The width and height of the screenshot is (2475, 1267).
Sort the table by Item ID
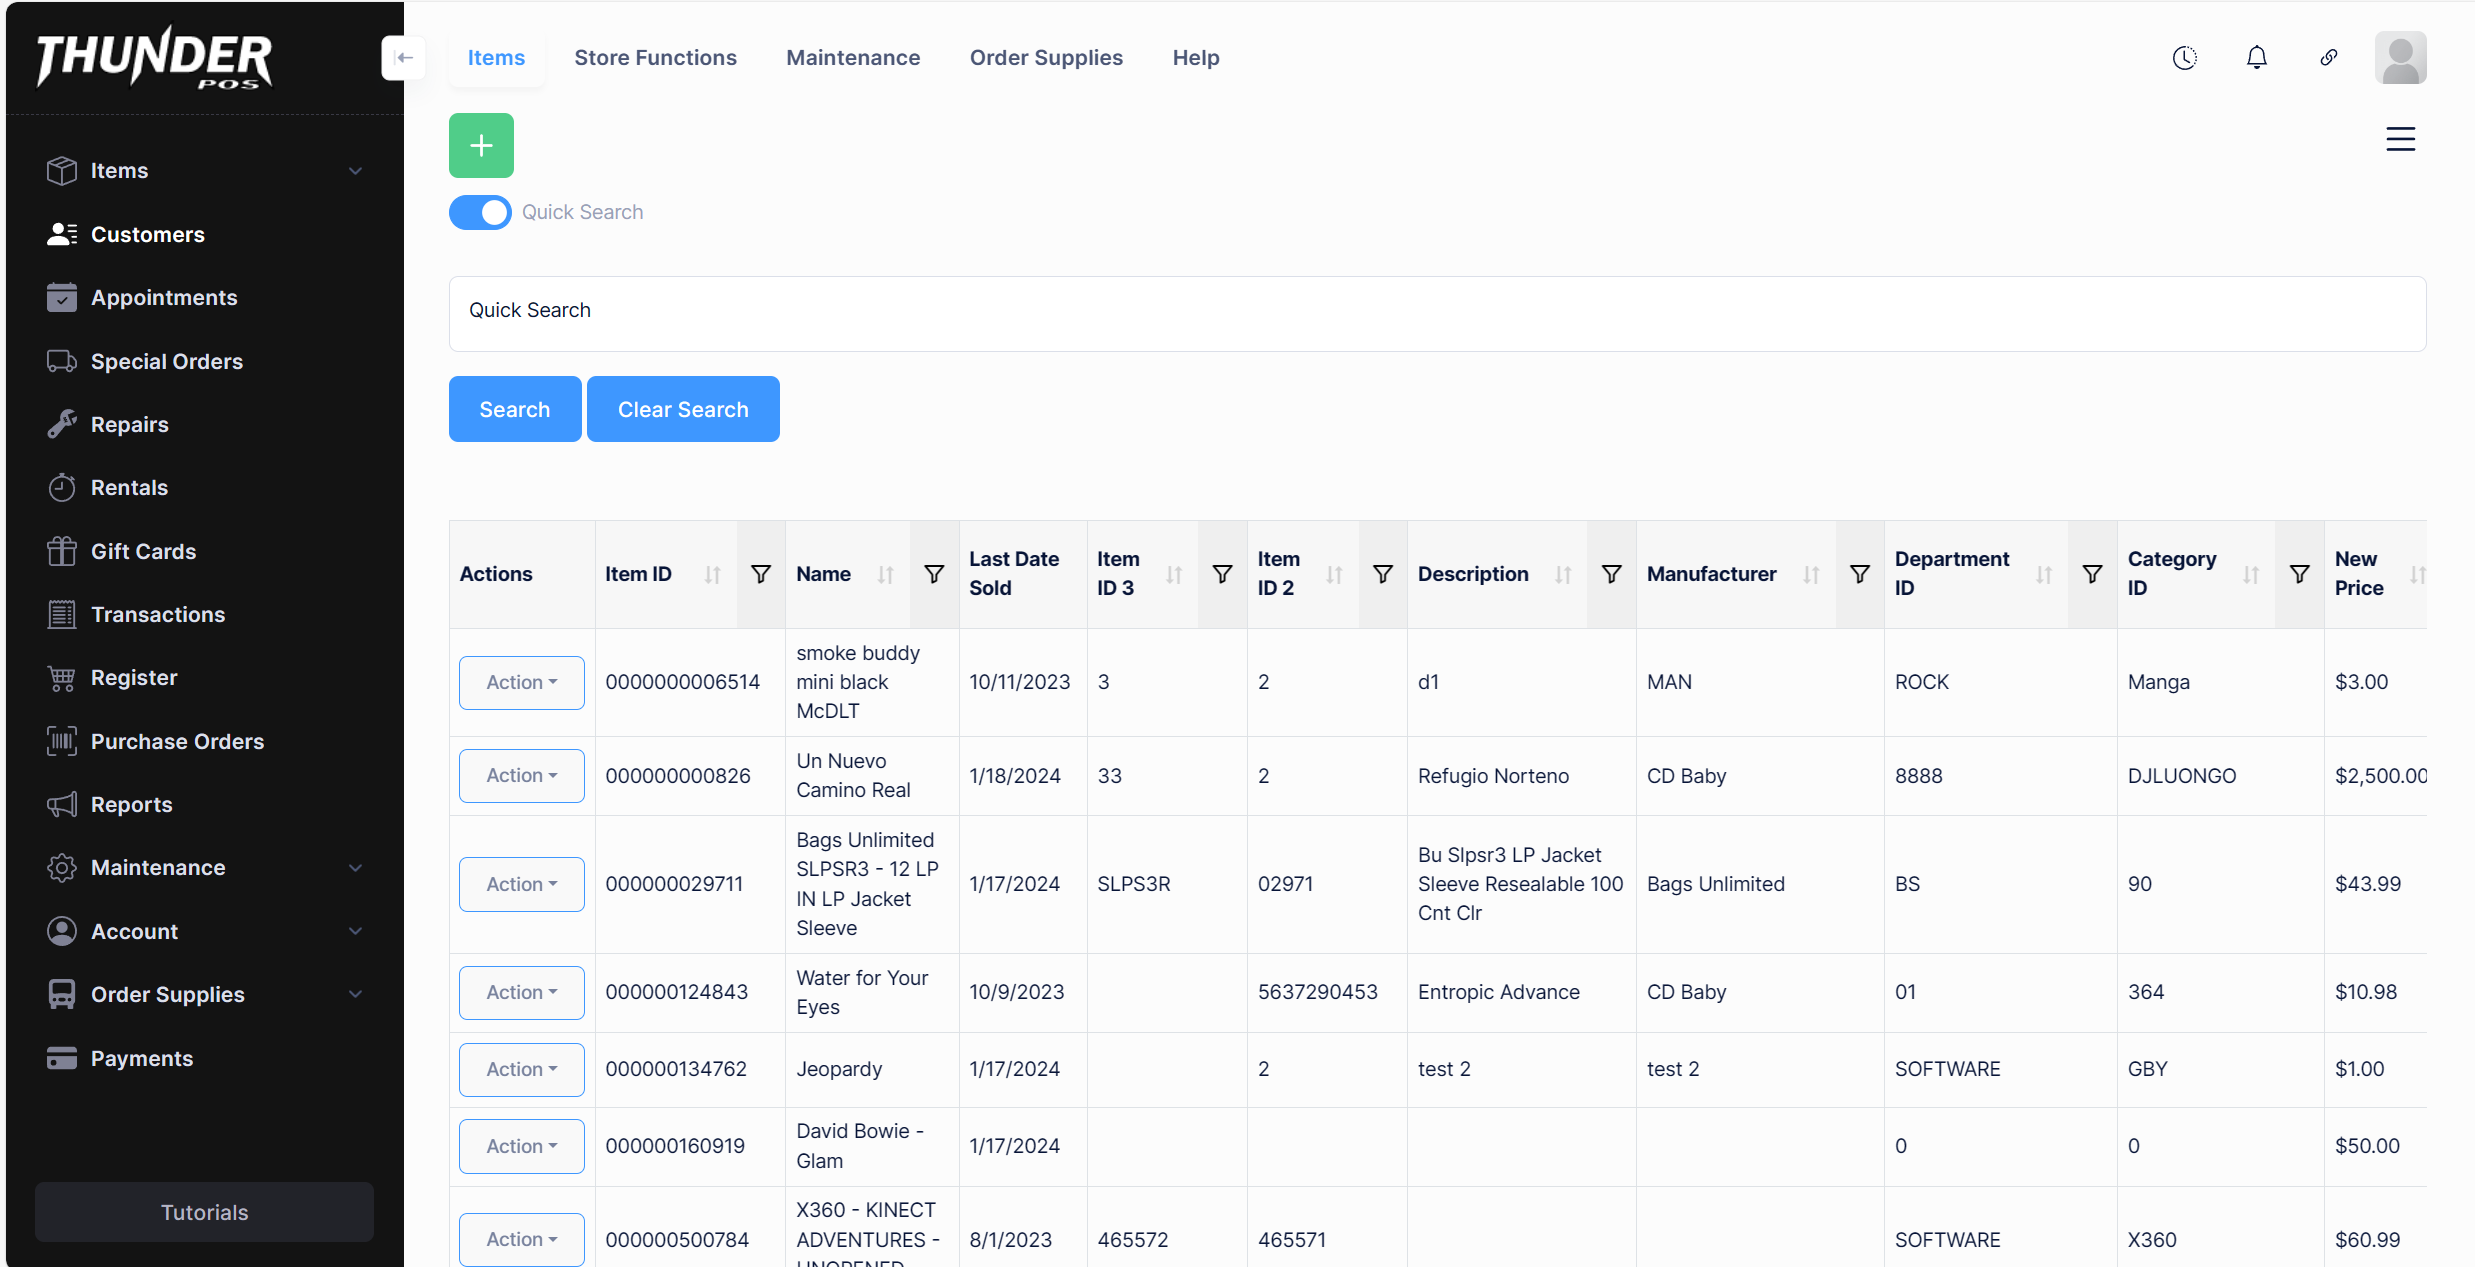[x=712, y=574]
